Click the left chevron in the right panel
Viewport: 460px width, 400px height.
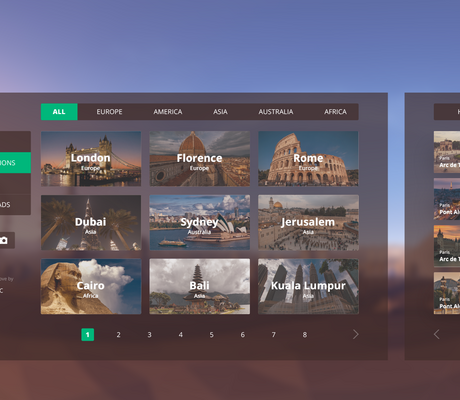(437, 334)
